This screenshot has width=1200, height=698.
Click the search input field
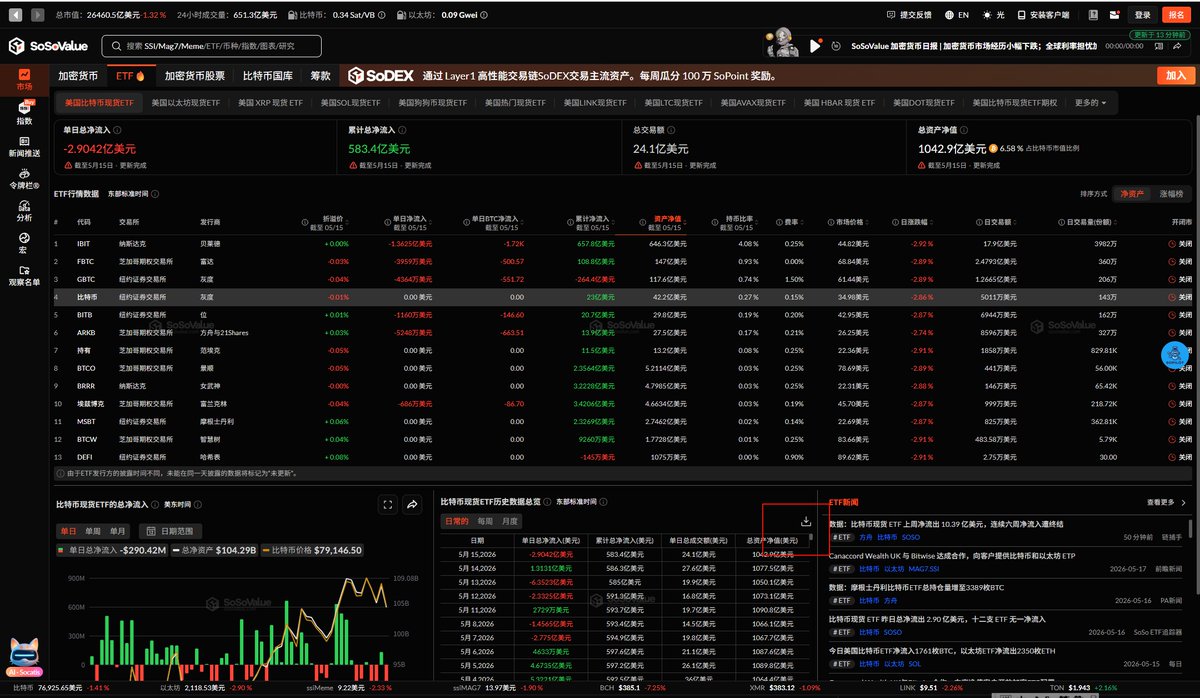coord(210,46)
